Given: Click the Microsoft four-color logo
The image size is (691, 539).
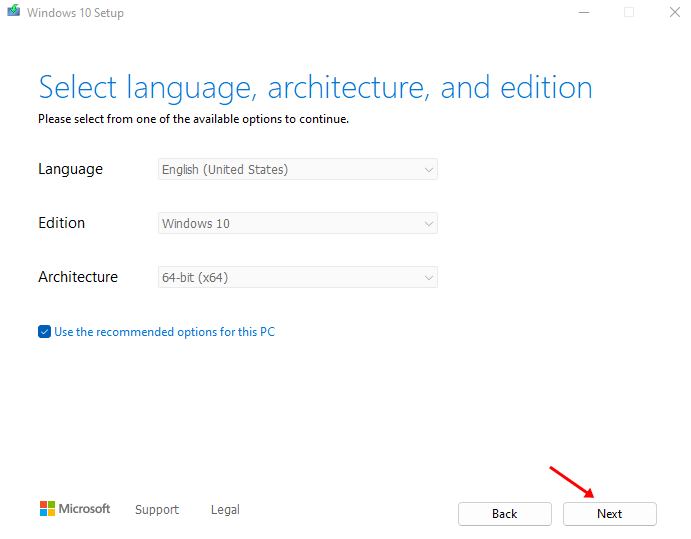Looking at the screenshot, I should 47,509.
